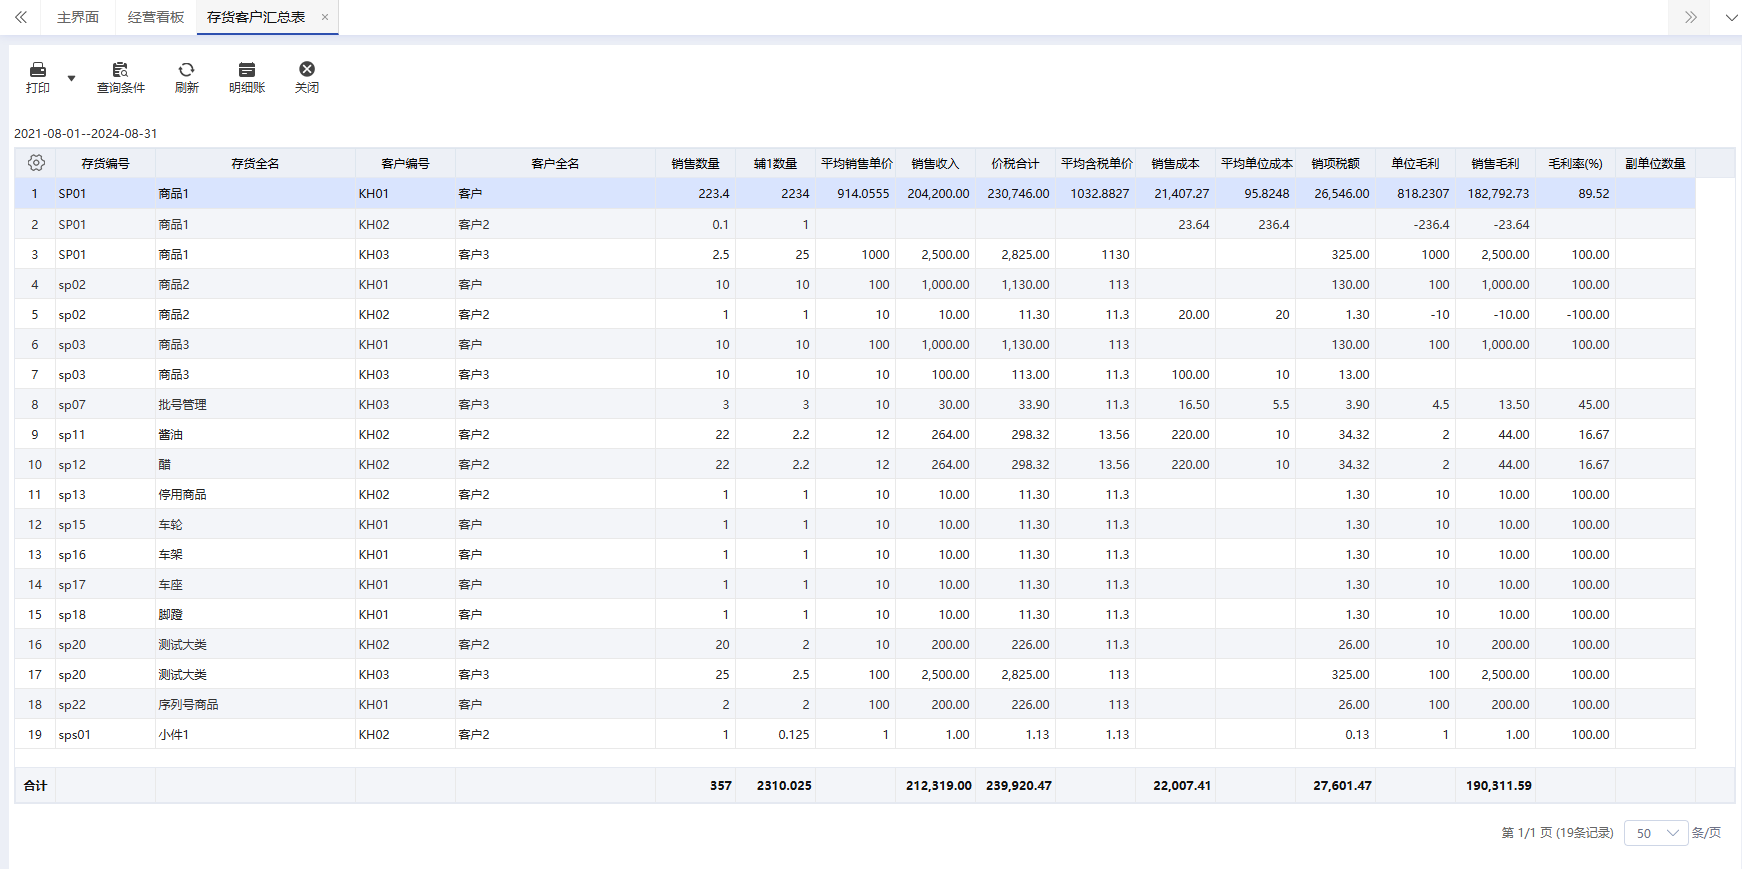Screen dimensions: 1742x869
Task: Select the 醋 product name cell
Action: (255, 464)
